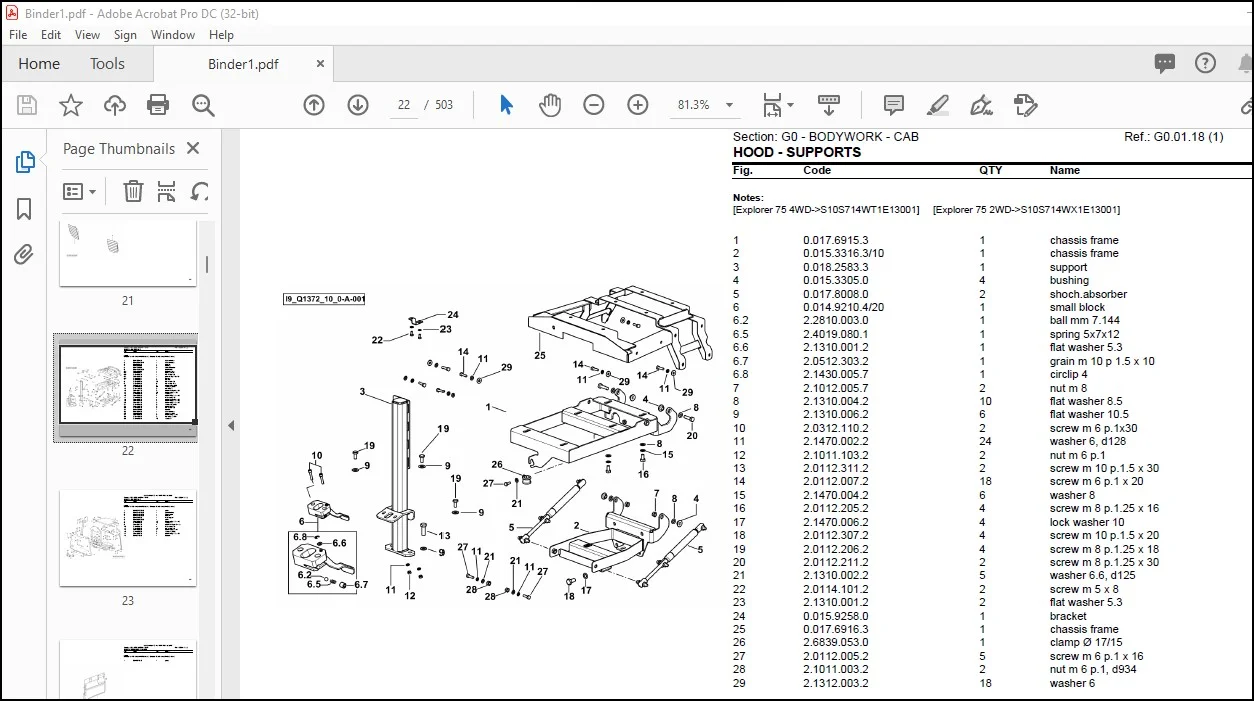Switch to the Tools tab
The image size is (1254, 701).
pyautogui.click(x=107, y=63)
